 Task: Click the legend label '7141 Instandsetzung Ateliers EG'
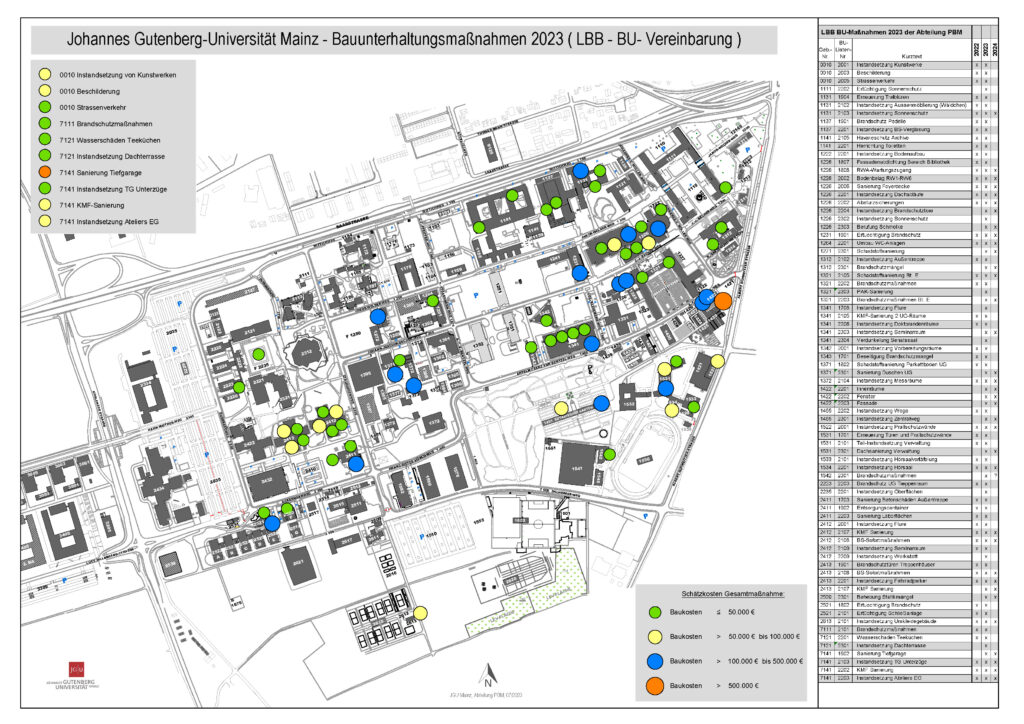tap(109, 221)
